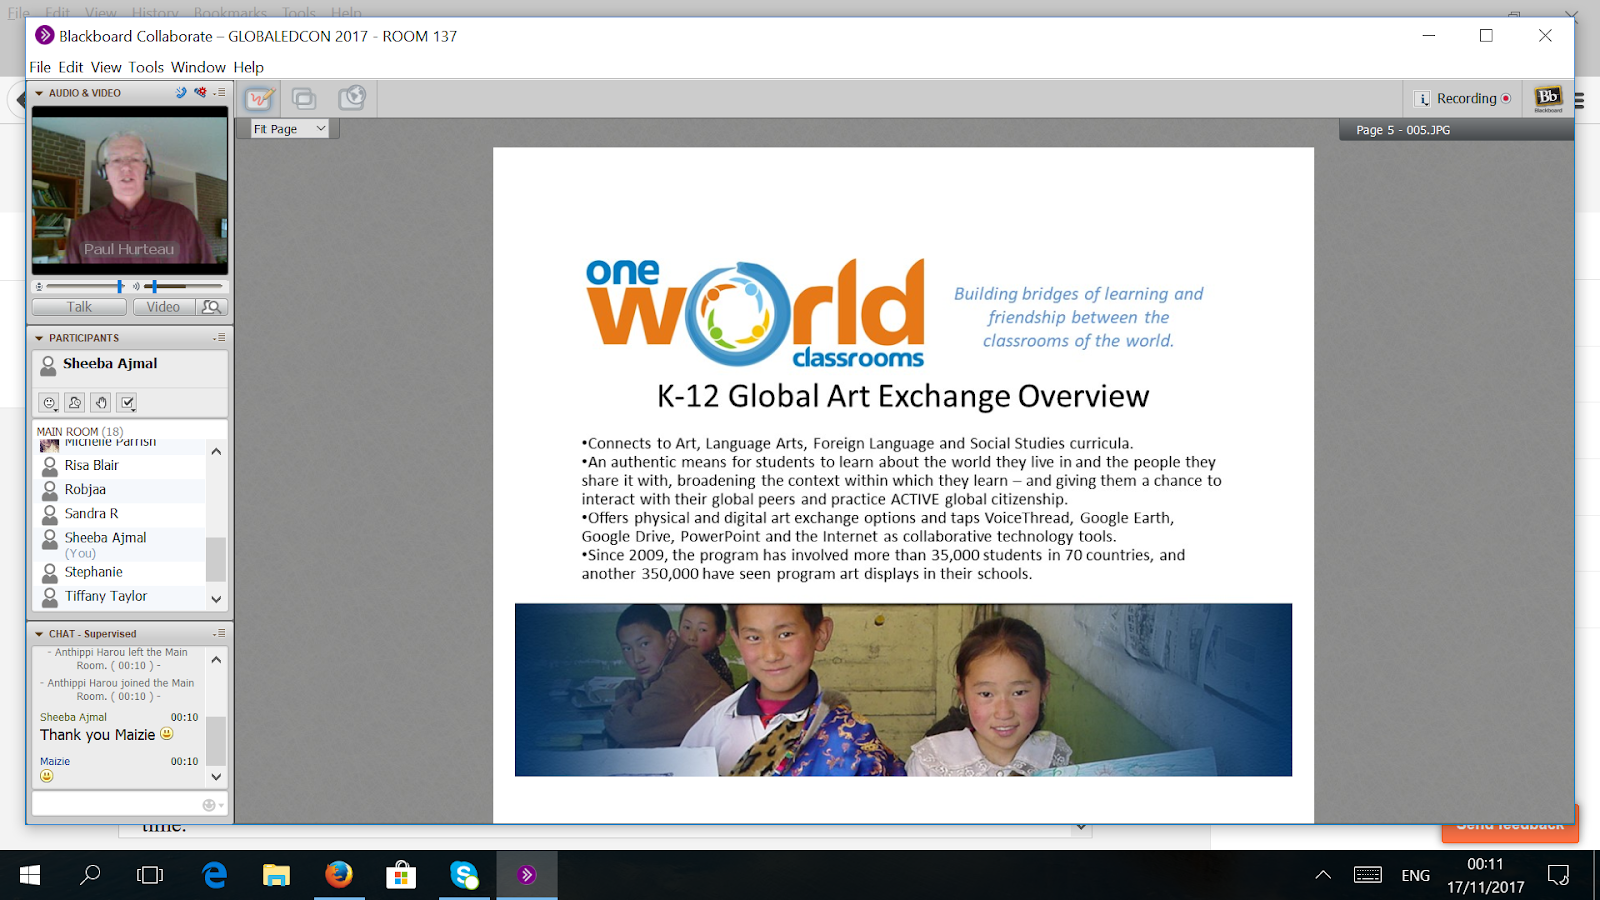This screenshot has width=1600, height=900.
Task: Open the chat emoticon selector
Action: click(213, 805)
